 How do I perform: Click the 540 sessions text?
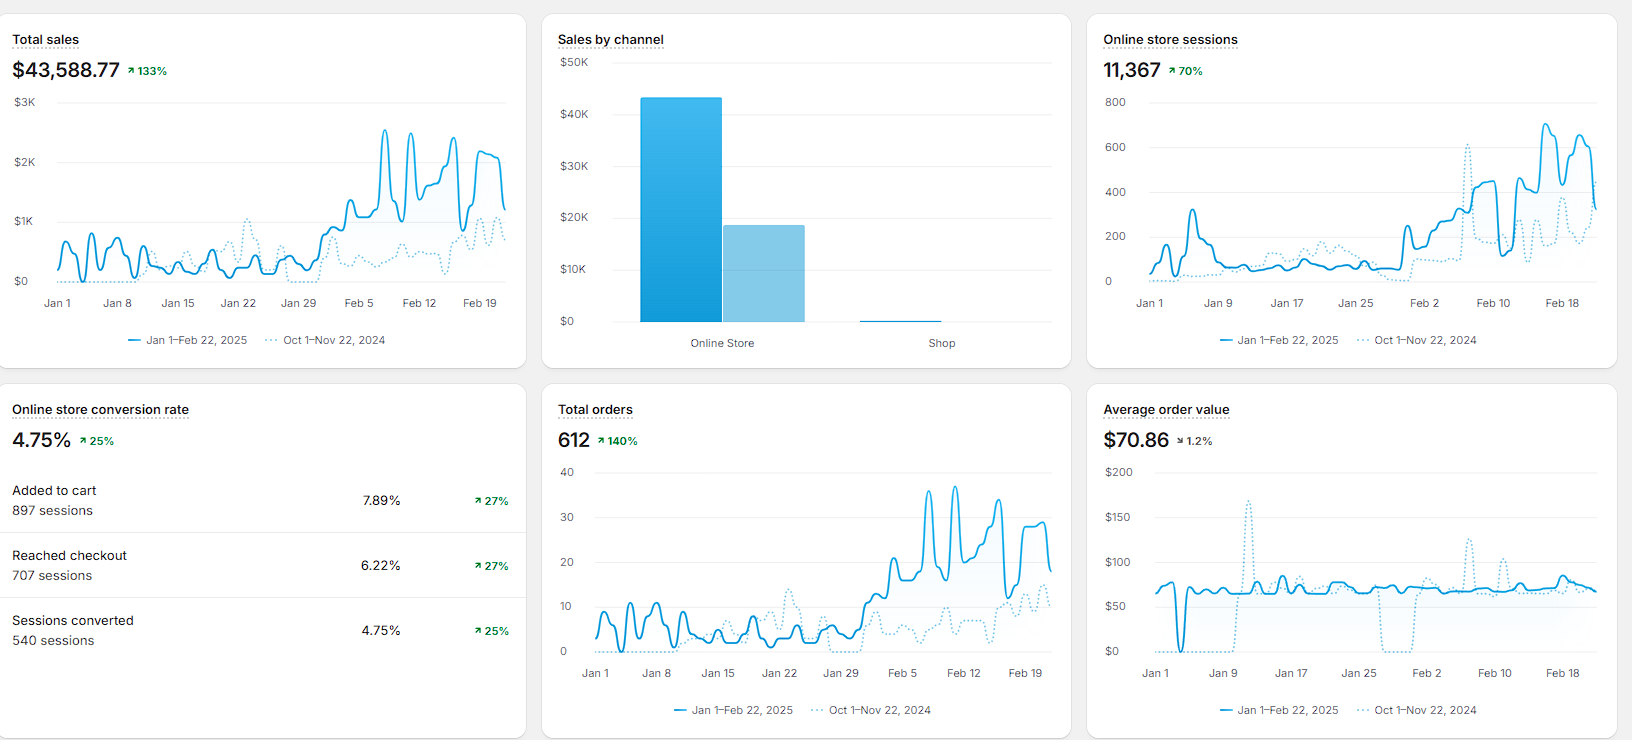(x=53, y=641)
